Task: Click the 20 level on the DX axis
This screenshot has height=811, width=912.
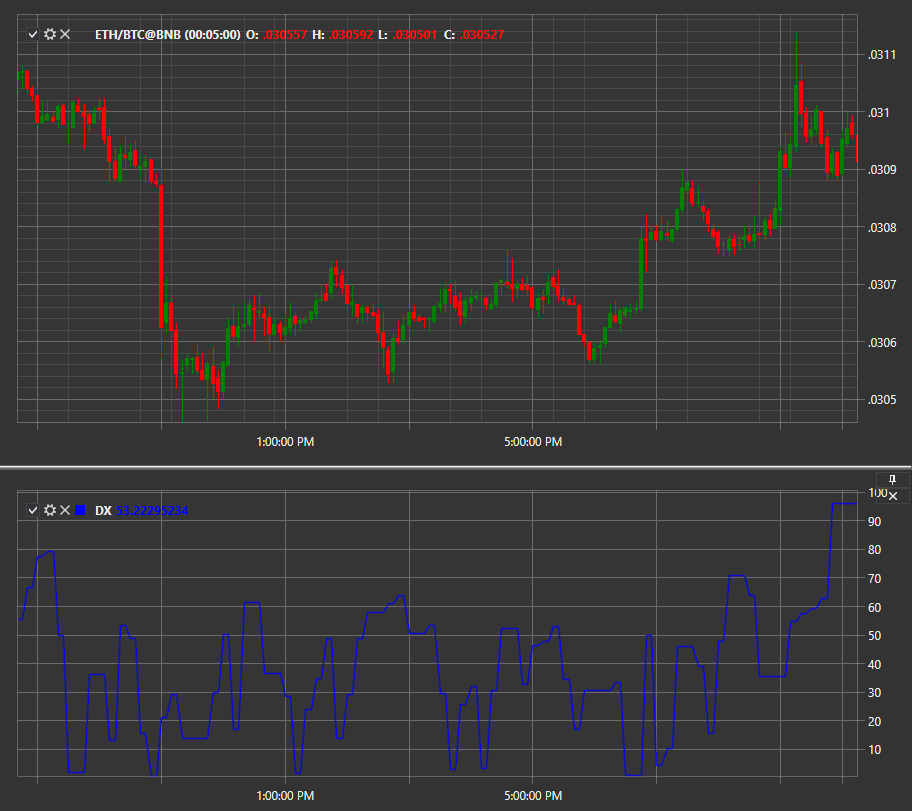Action: click(x=874, y=721)
